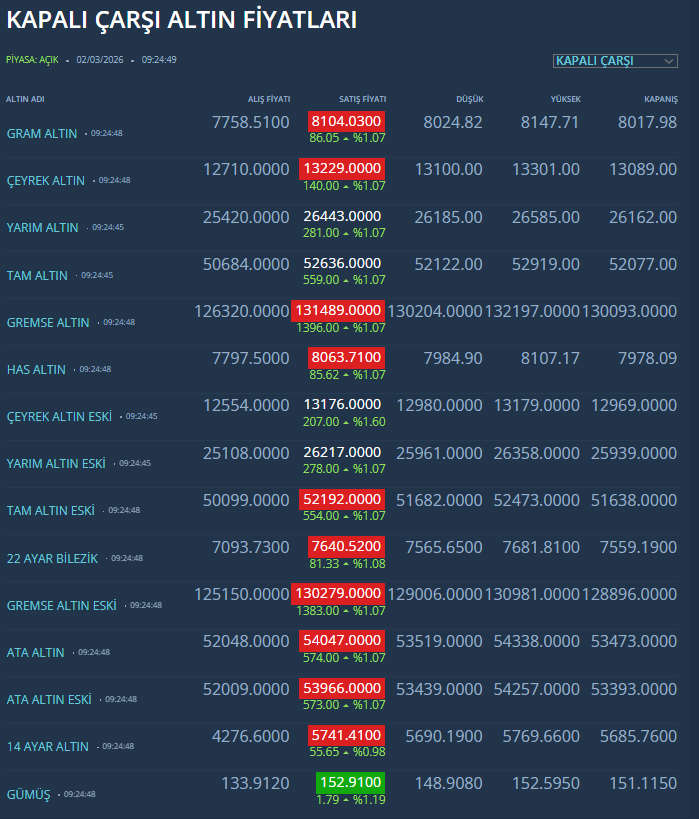The height and width of the screenshot is (819, 699).
Task: Open the 22 AYAR BİLEZİK row
Action: [x=53, y=559]
